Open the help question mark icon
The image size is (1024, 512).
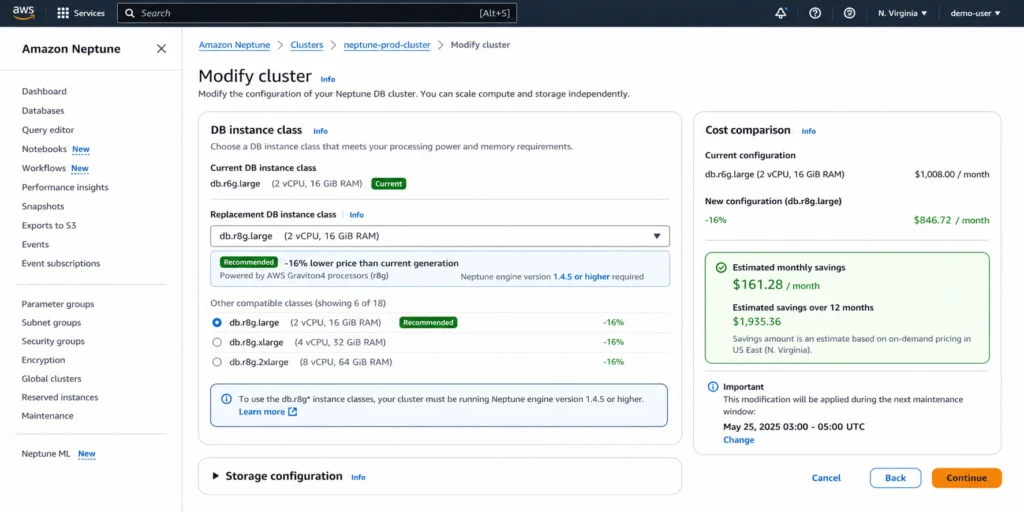815,13
